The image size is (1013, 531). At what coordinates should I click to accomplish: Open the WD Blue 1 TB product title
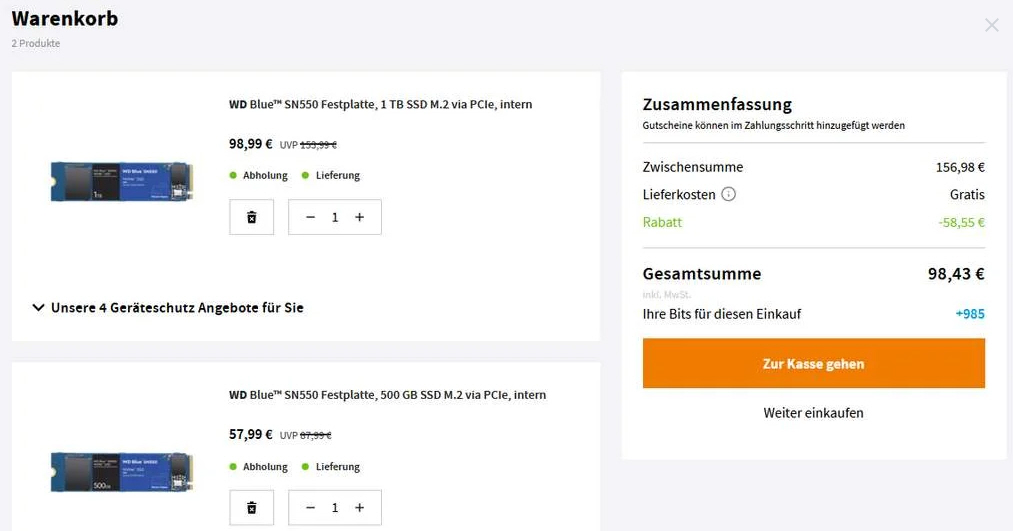(380, 104)
